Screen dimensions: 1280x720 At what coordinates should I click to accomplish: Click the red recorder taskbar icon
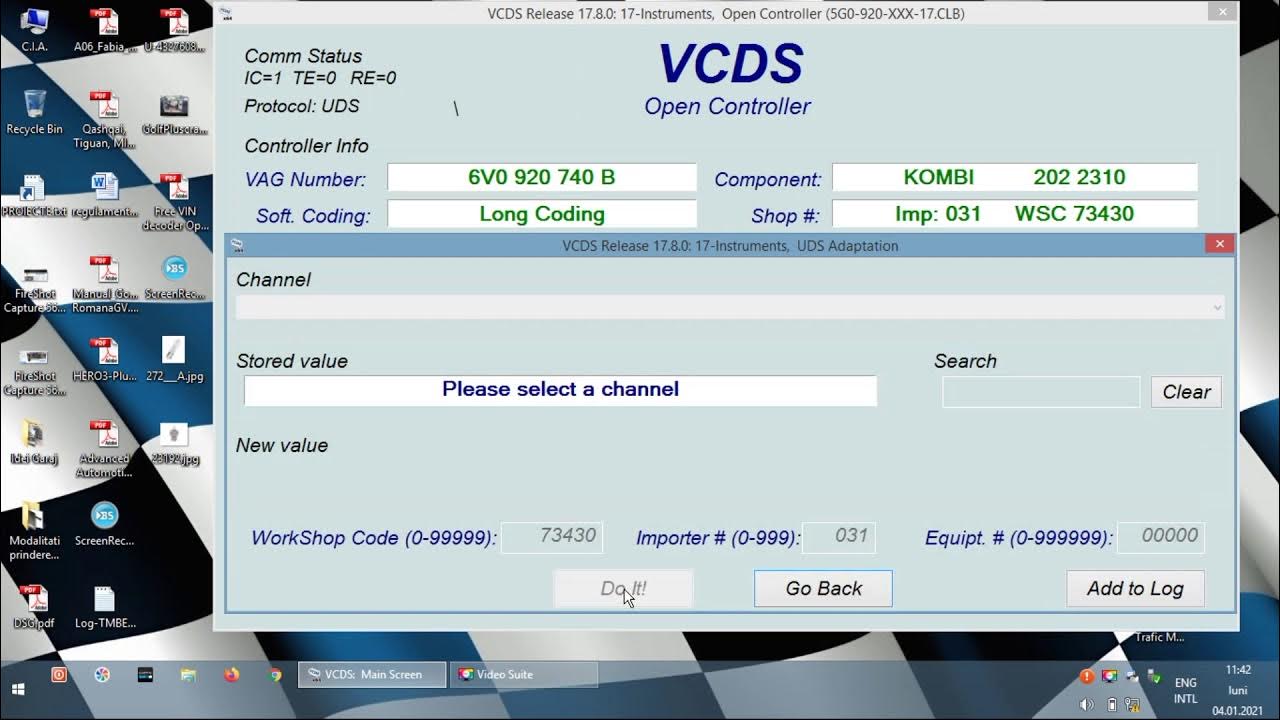pyautogui.click(x=59, y=675)
